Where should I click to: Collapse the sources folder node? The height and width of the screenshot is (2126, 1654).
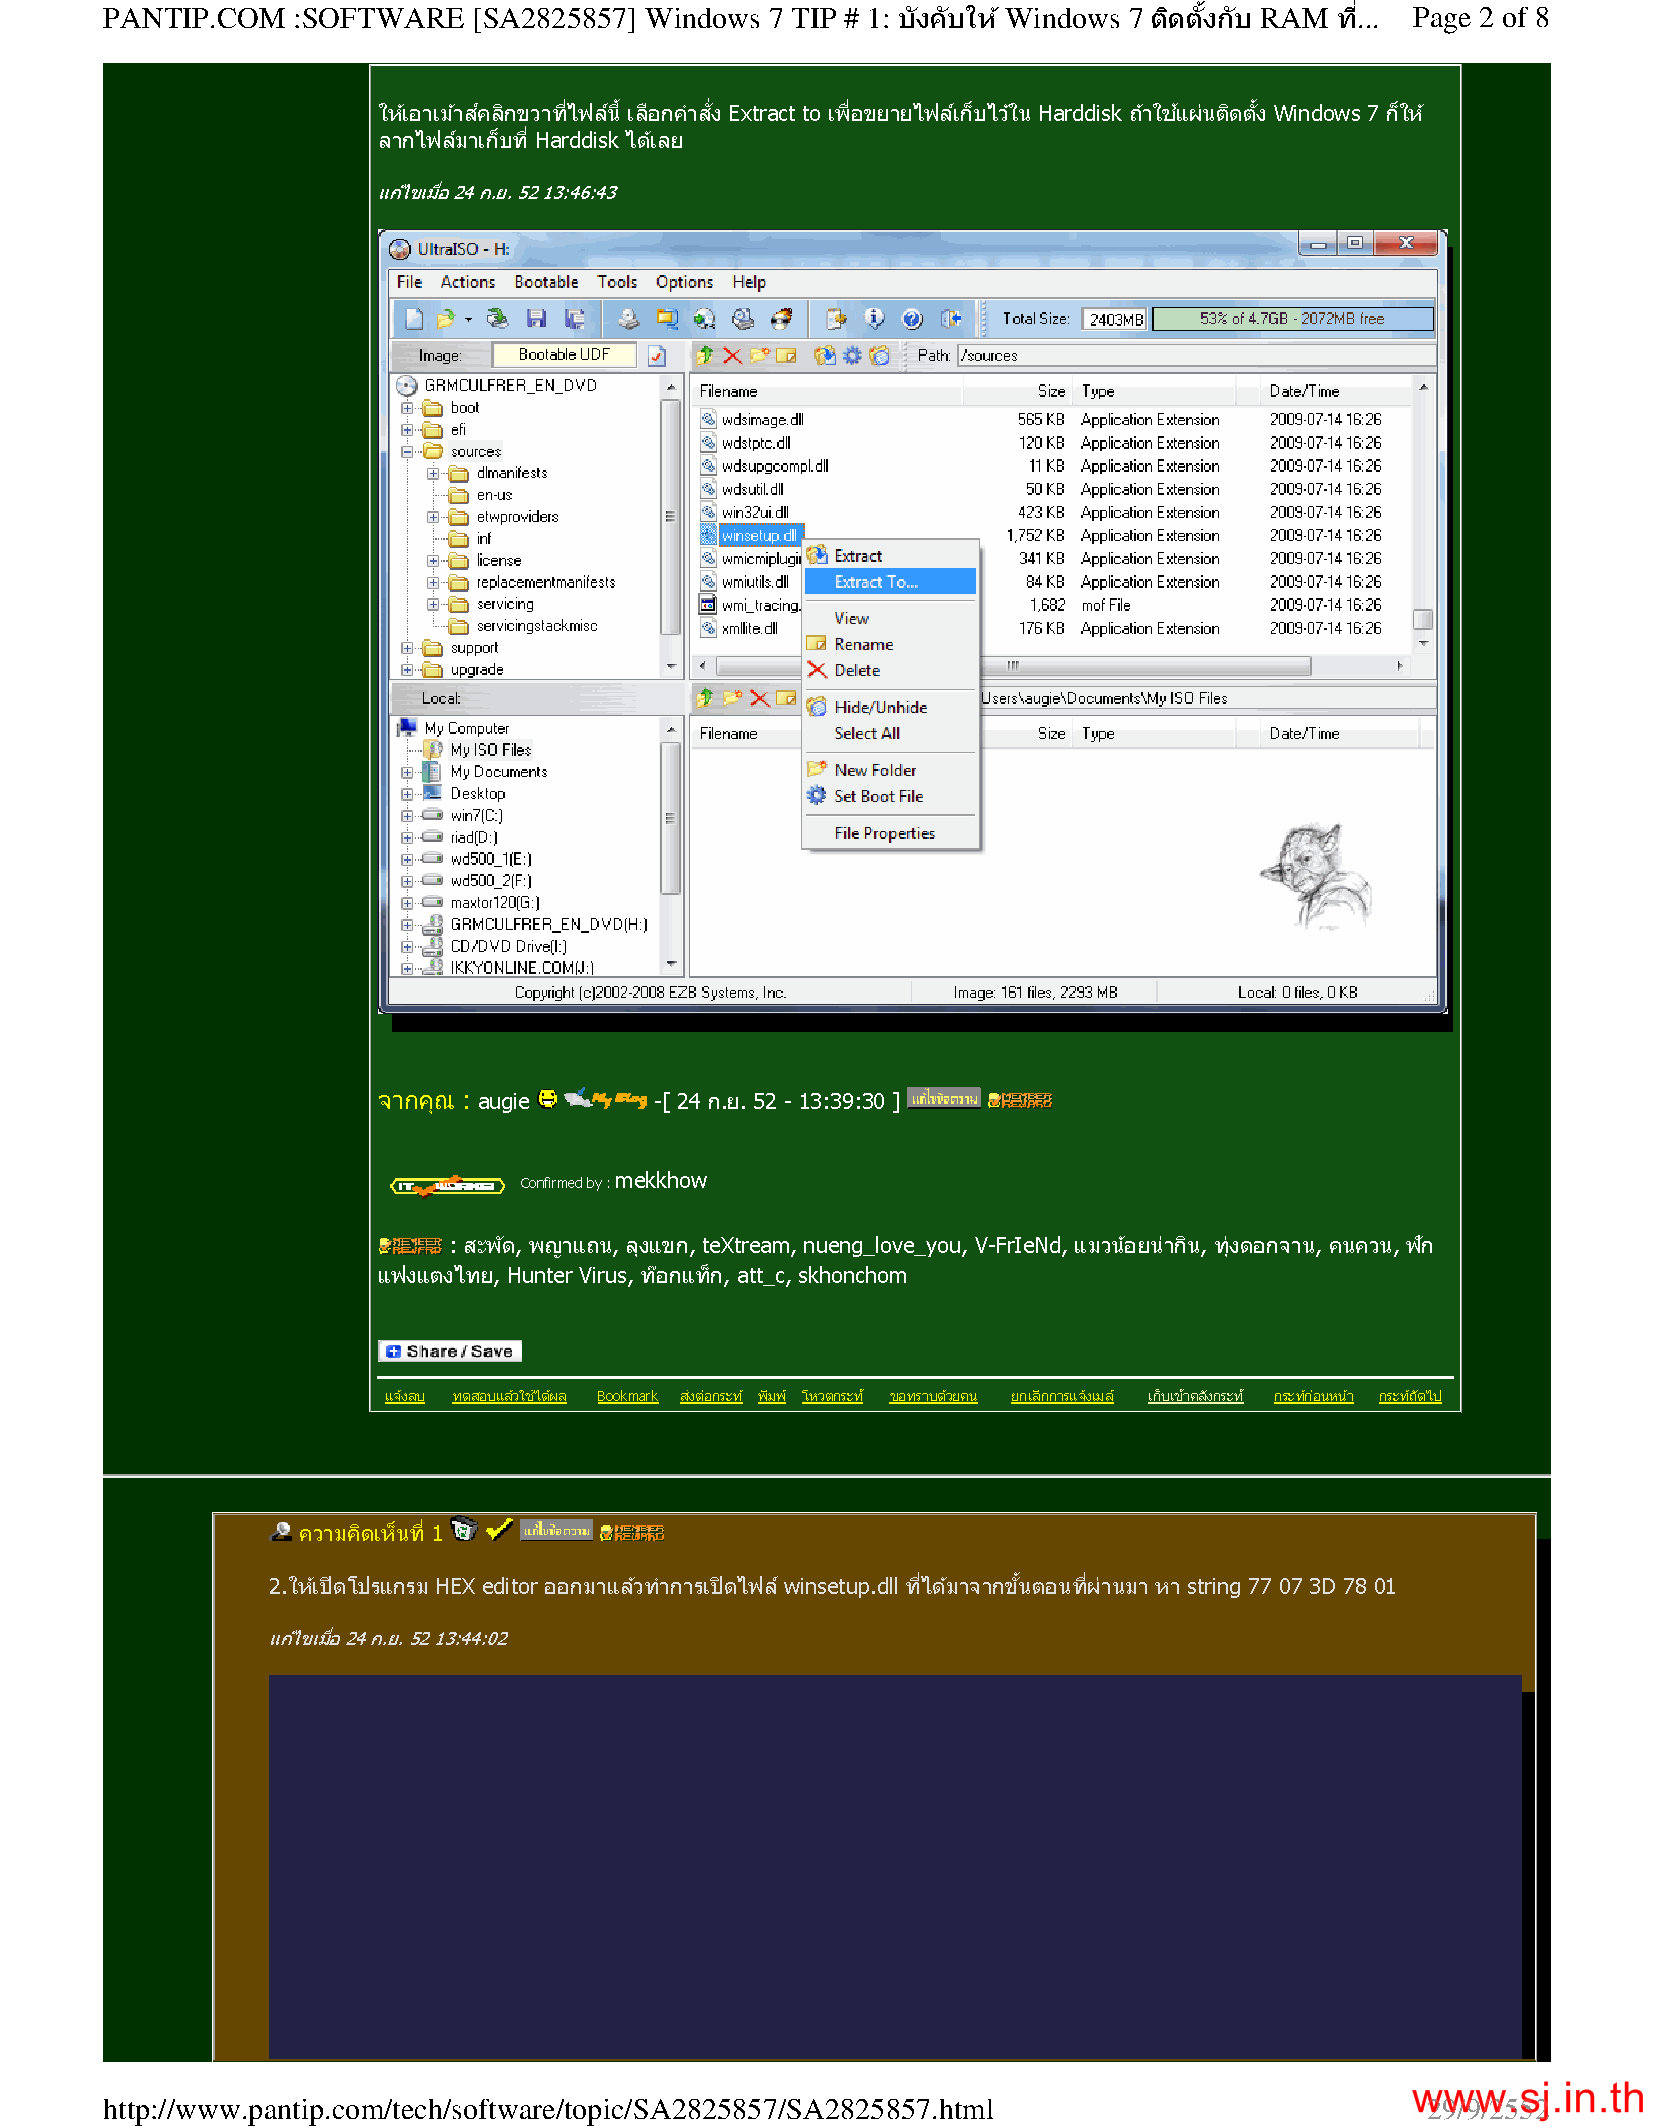[x=407, y=452]
